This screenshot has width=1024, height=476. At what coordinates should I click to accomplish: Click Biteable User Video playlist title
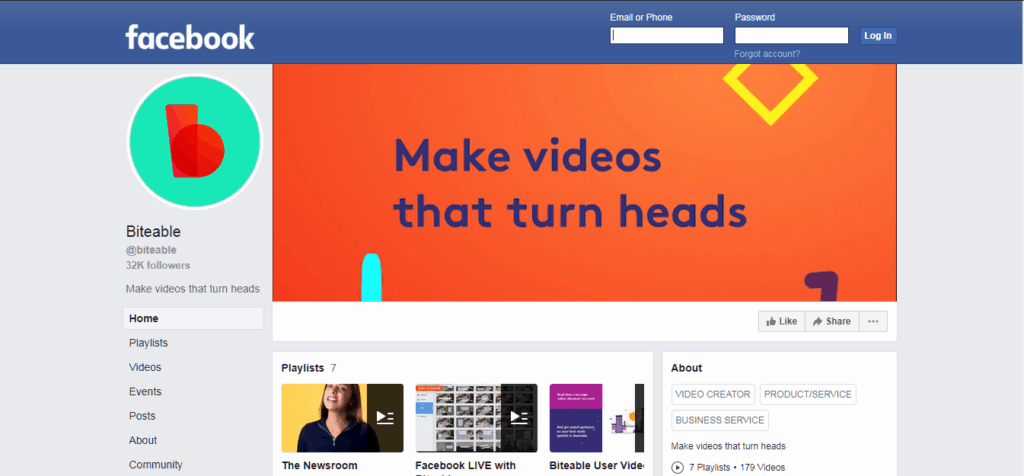(597, 466)
